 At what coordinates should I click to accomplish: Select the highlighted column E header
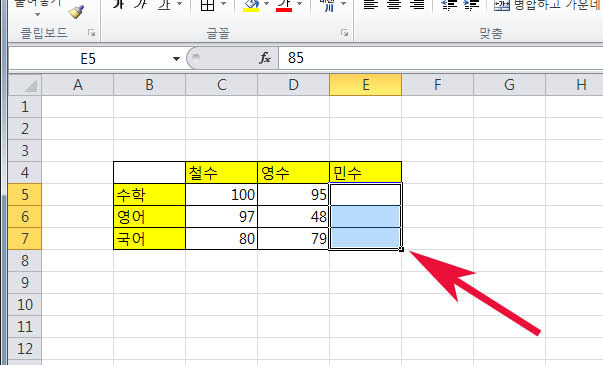(365, 85)
